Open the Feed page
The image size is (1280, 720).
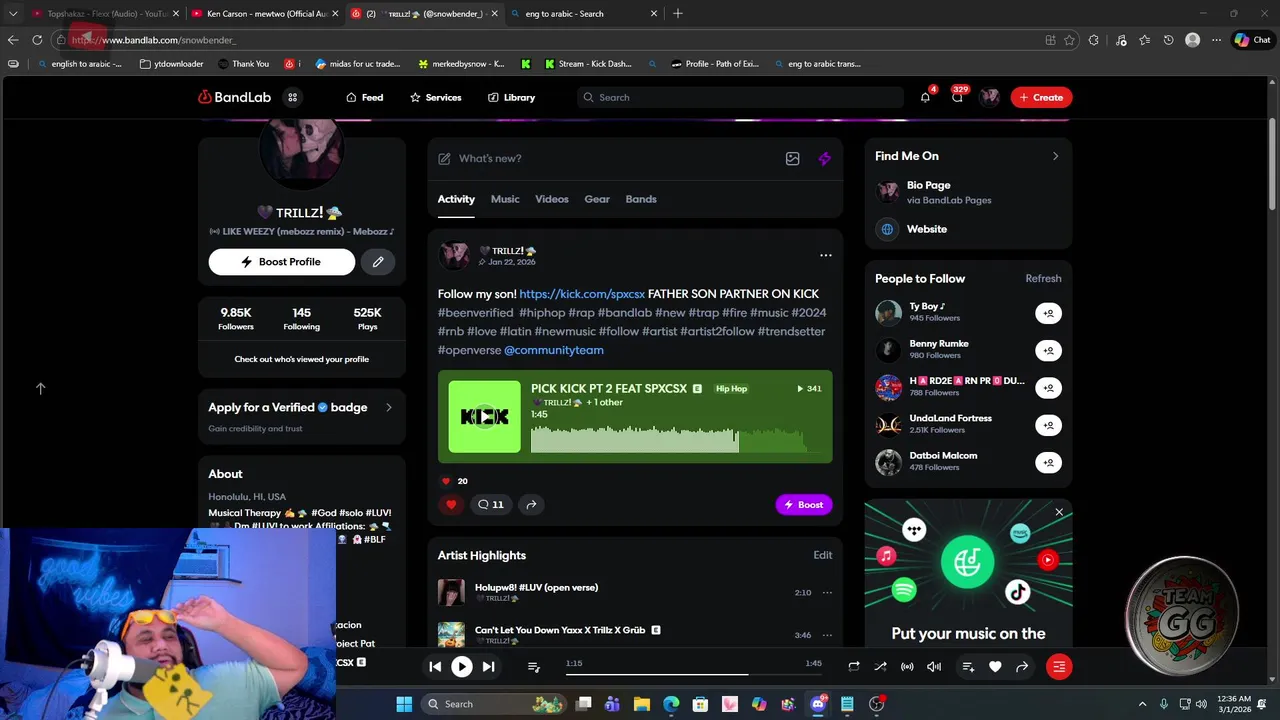coord(364,97)
